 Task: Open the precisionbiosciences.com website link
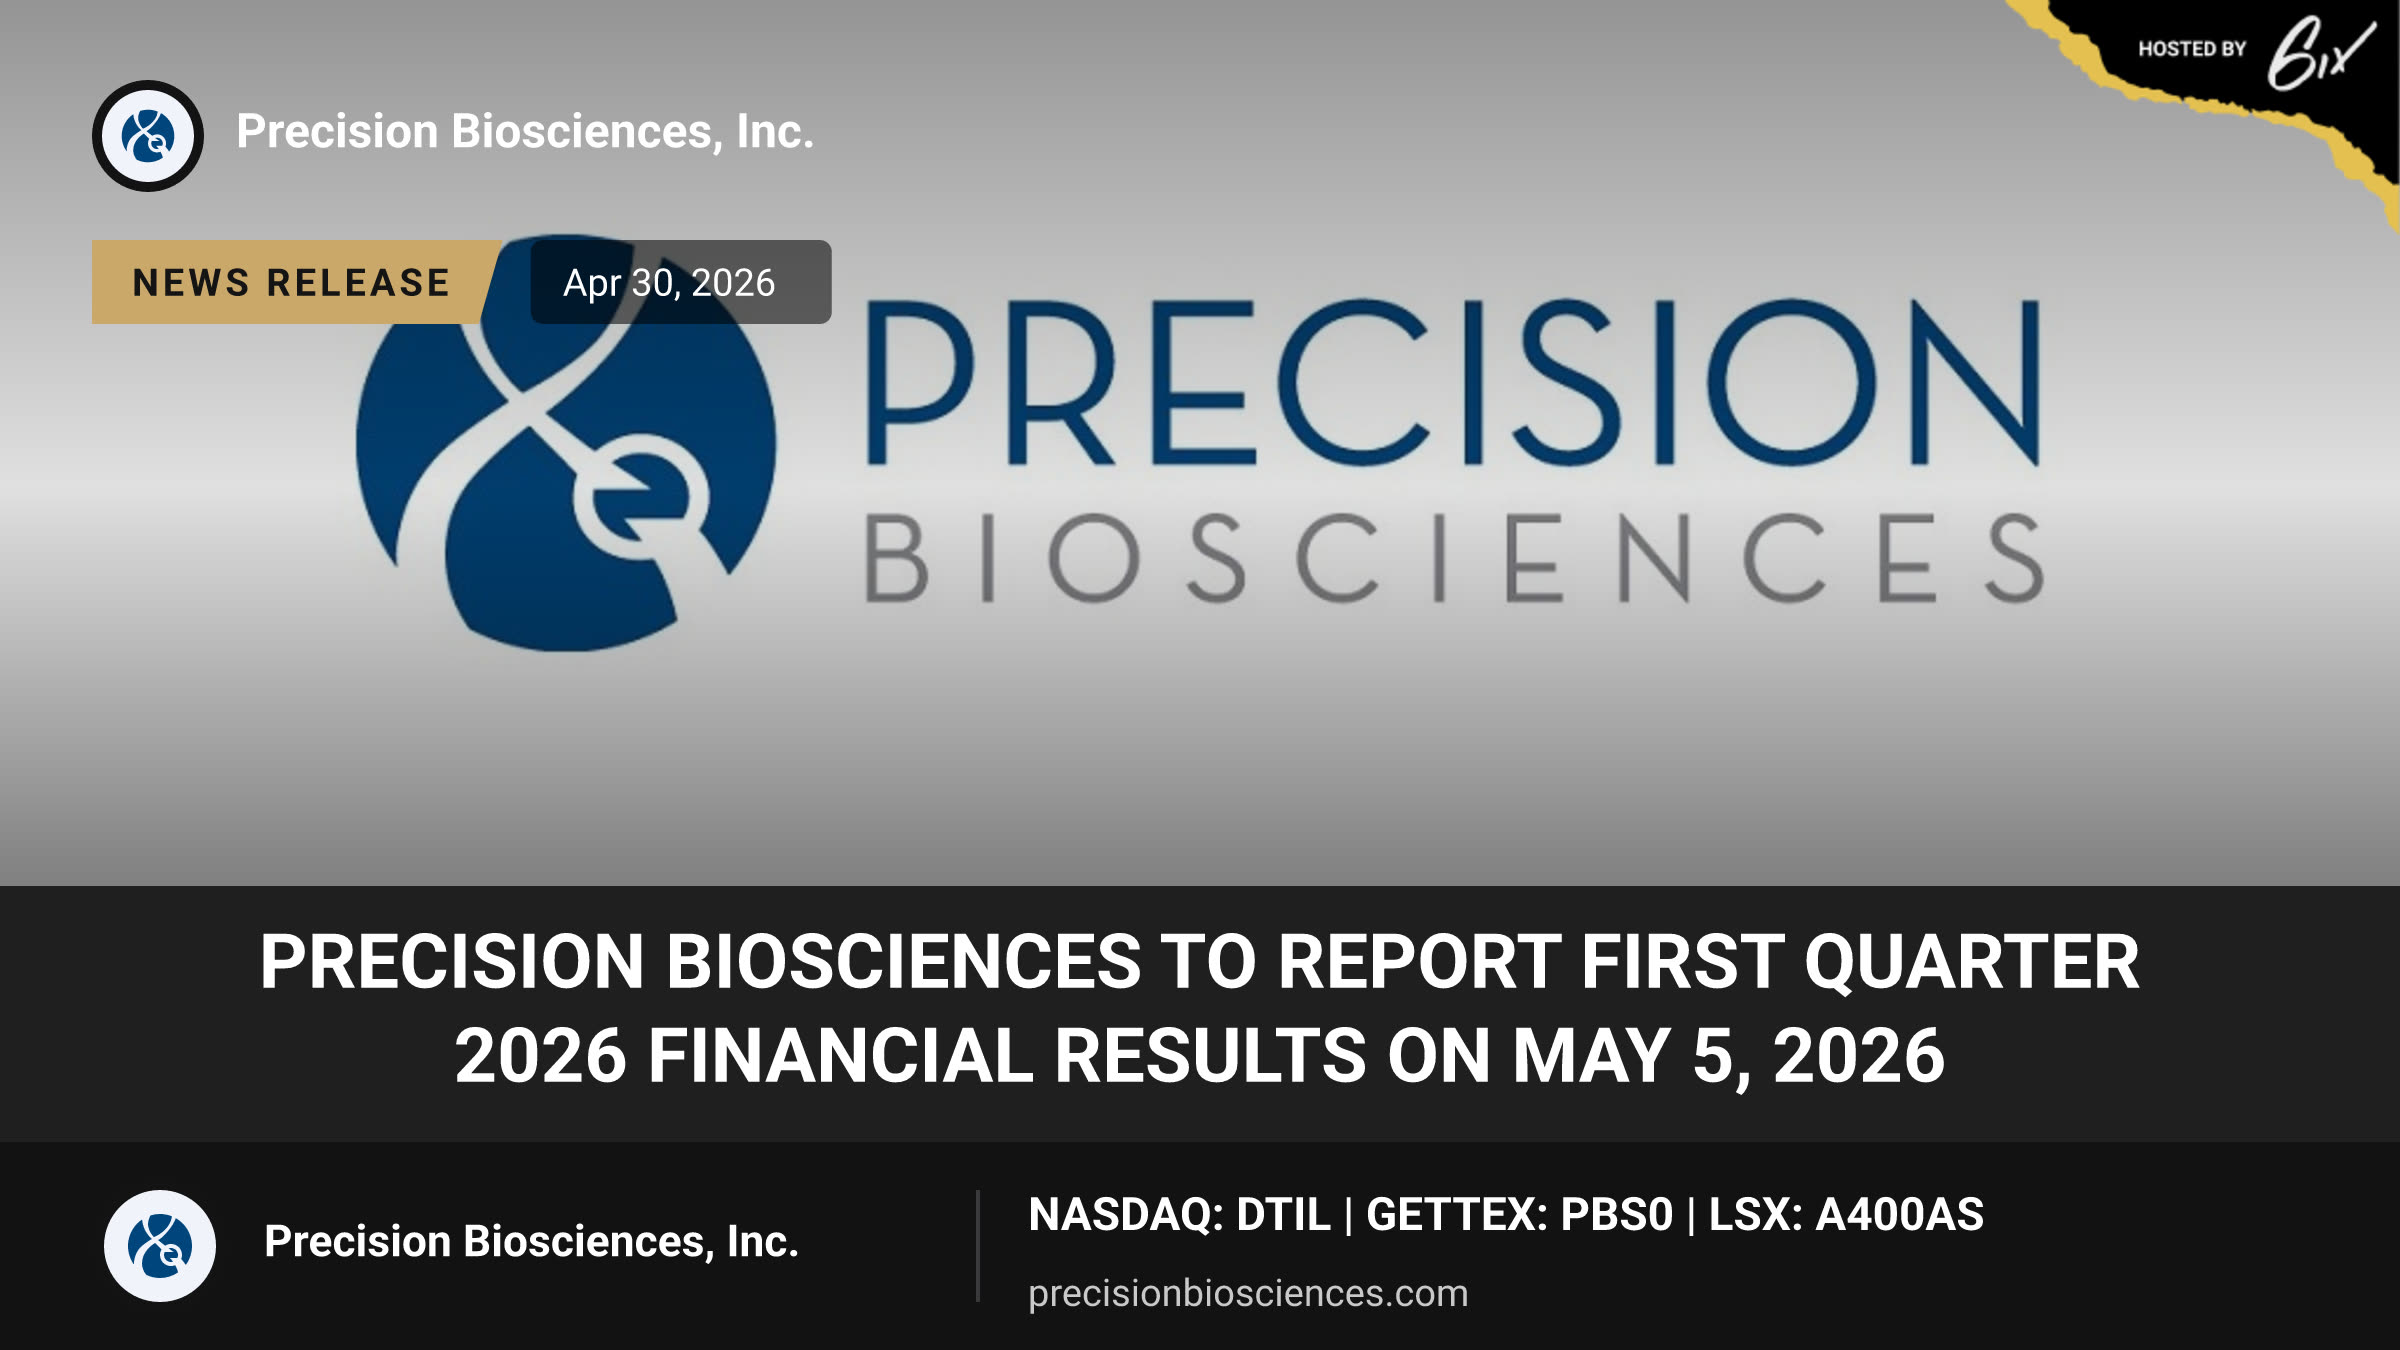(1248, 1293)
